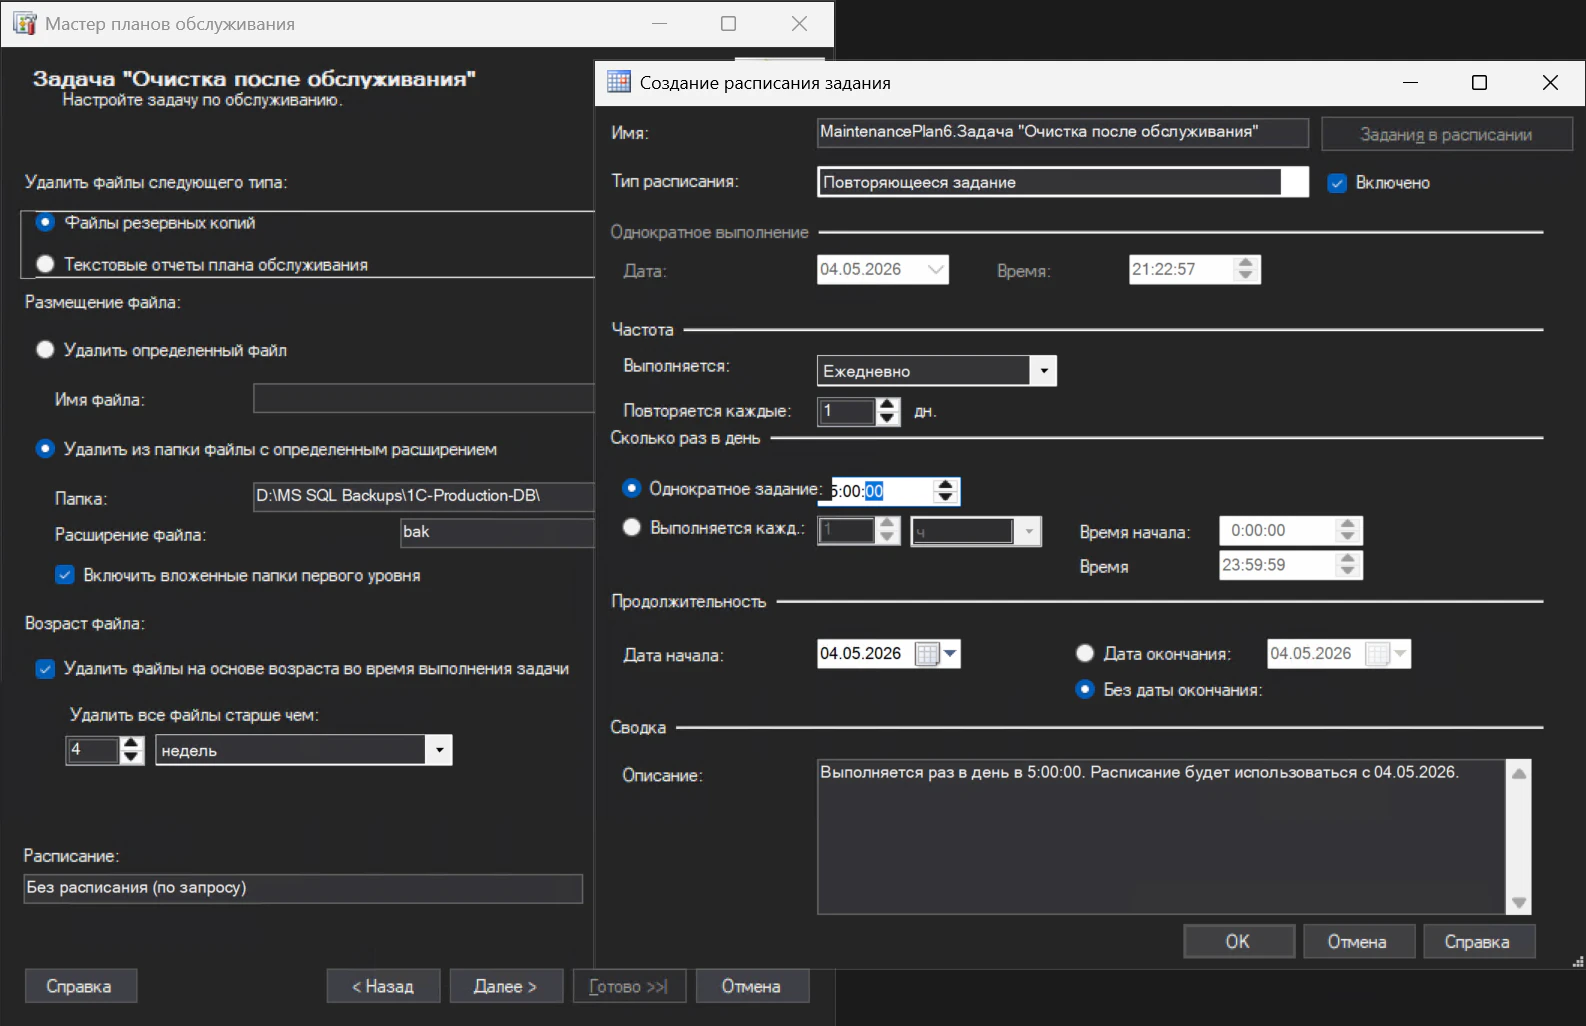Click the 'Имя файла' input field
This screenshot has width=1586, height=1026.
(x=424, y=399)
